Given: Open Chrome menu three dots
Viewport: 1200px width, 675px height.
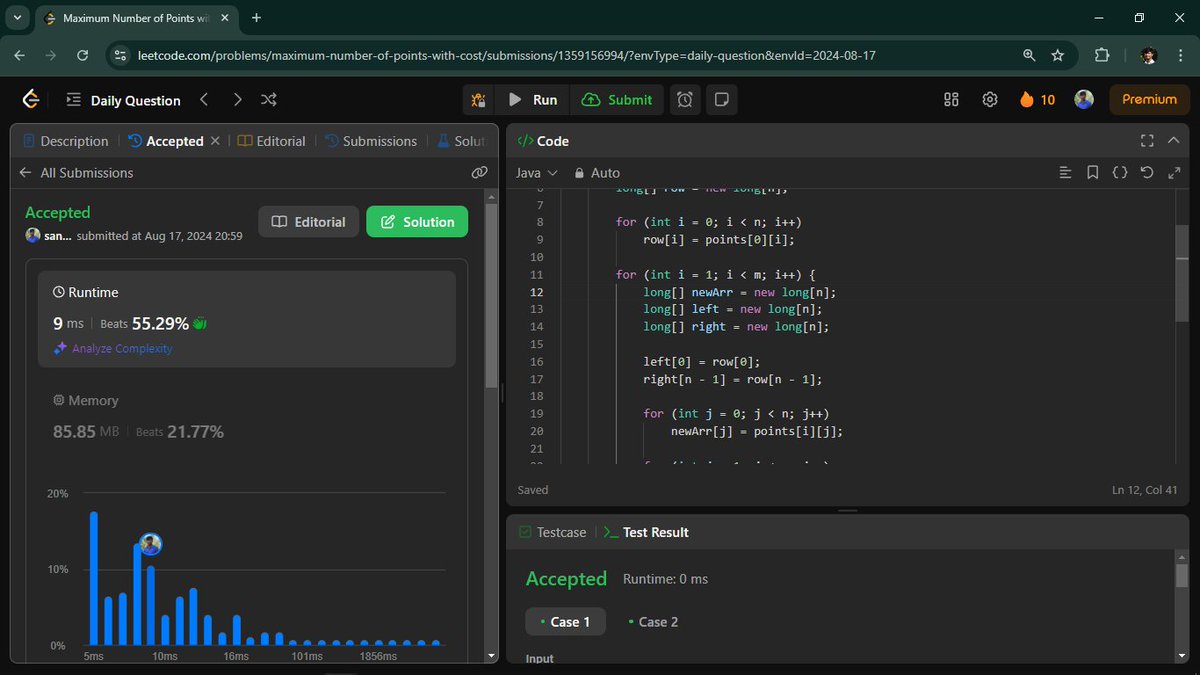Looking at the screenshot, I should [x=1180, y=56].
